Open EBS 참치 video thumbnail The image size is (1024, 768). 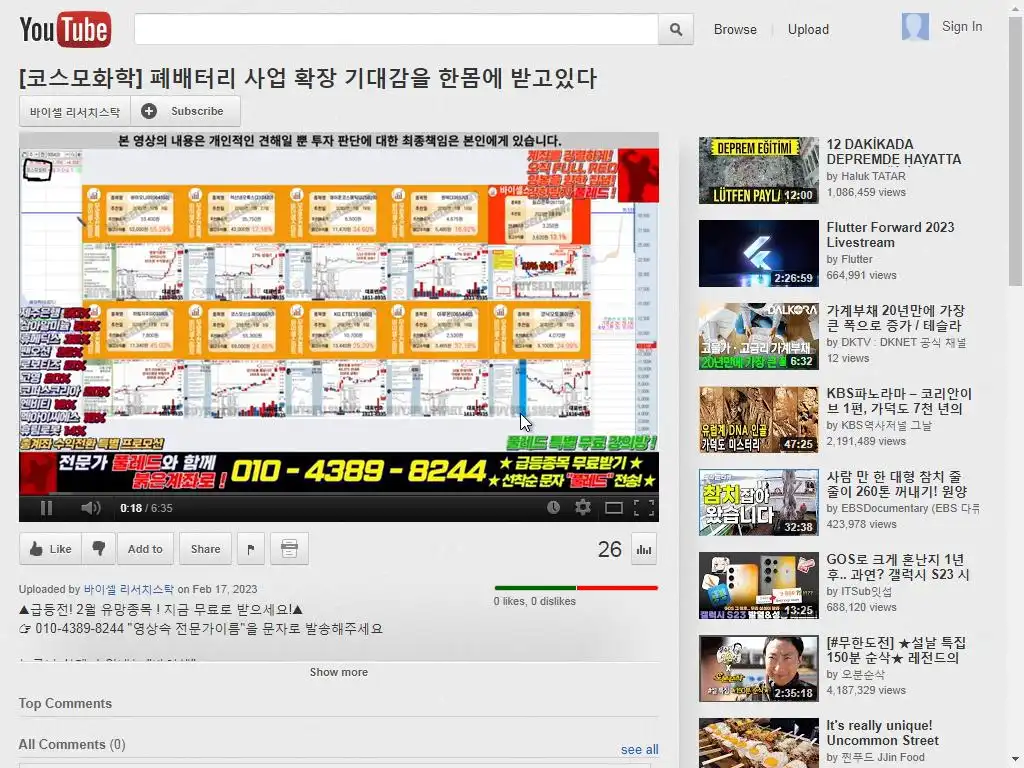(758, 502)
